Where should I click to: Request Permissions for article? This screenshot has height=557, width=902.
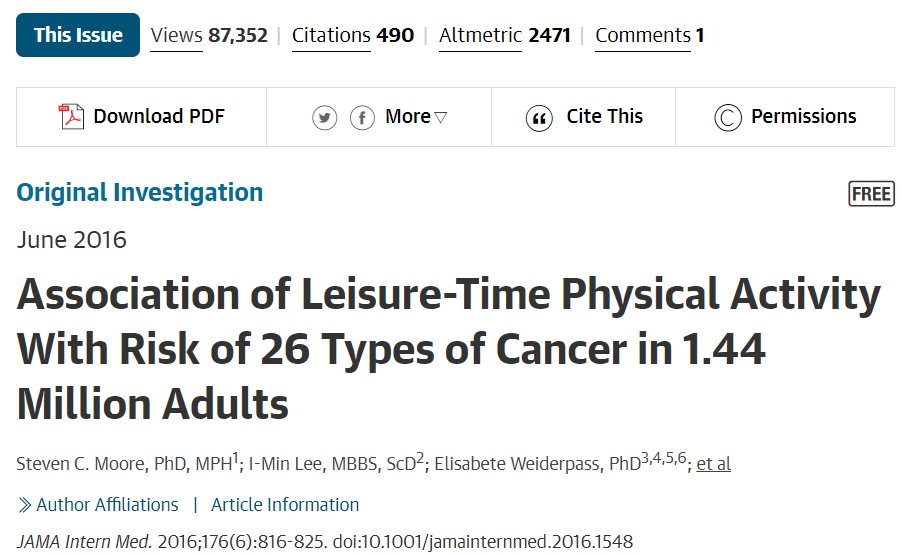pyautogui.click(x=785, y=117)
